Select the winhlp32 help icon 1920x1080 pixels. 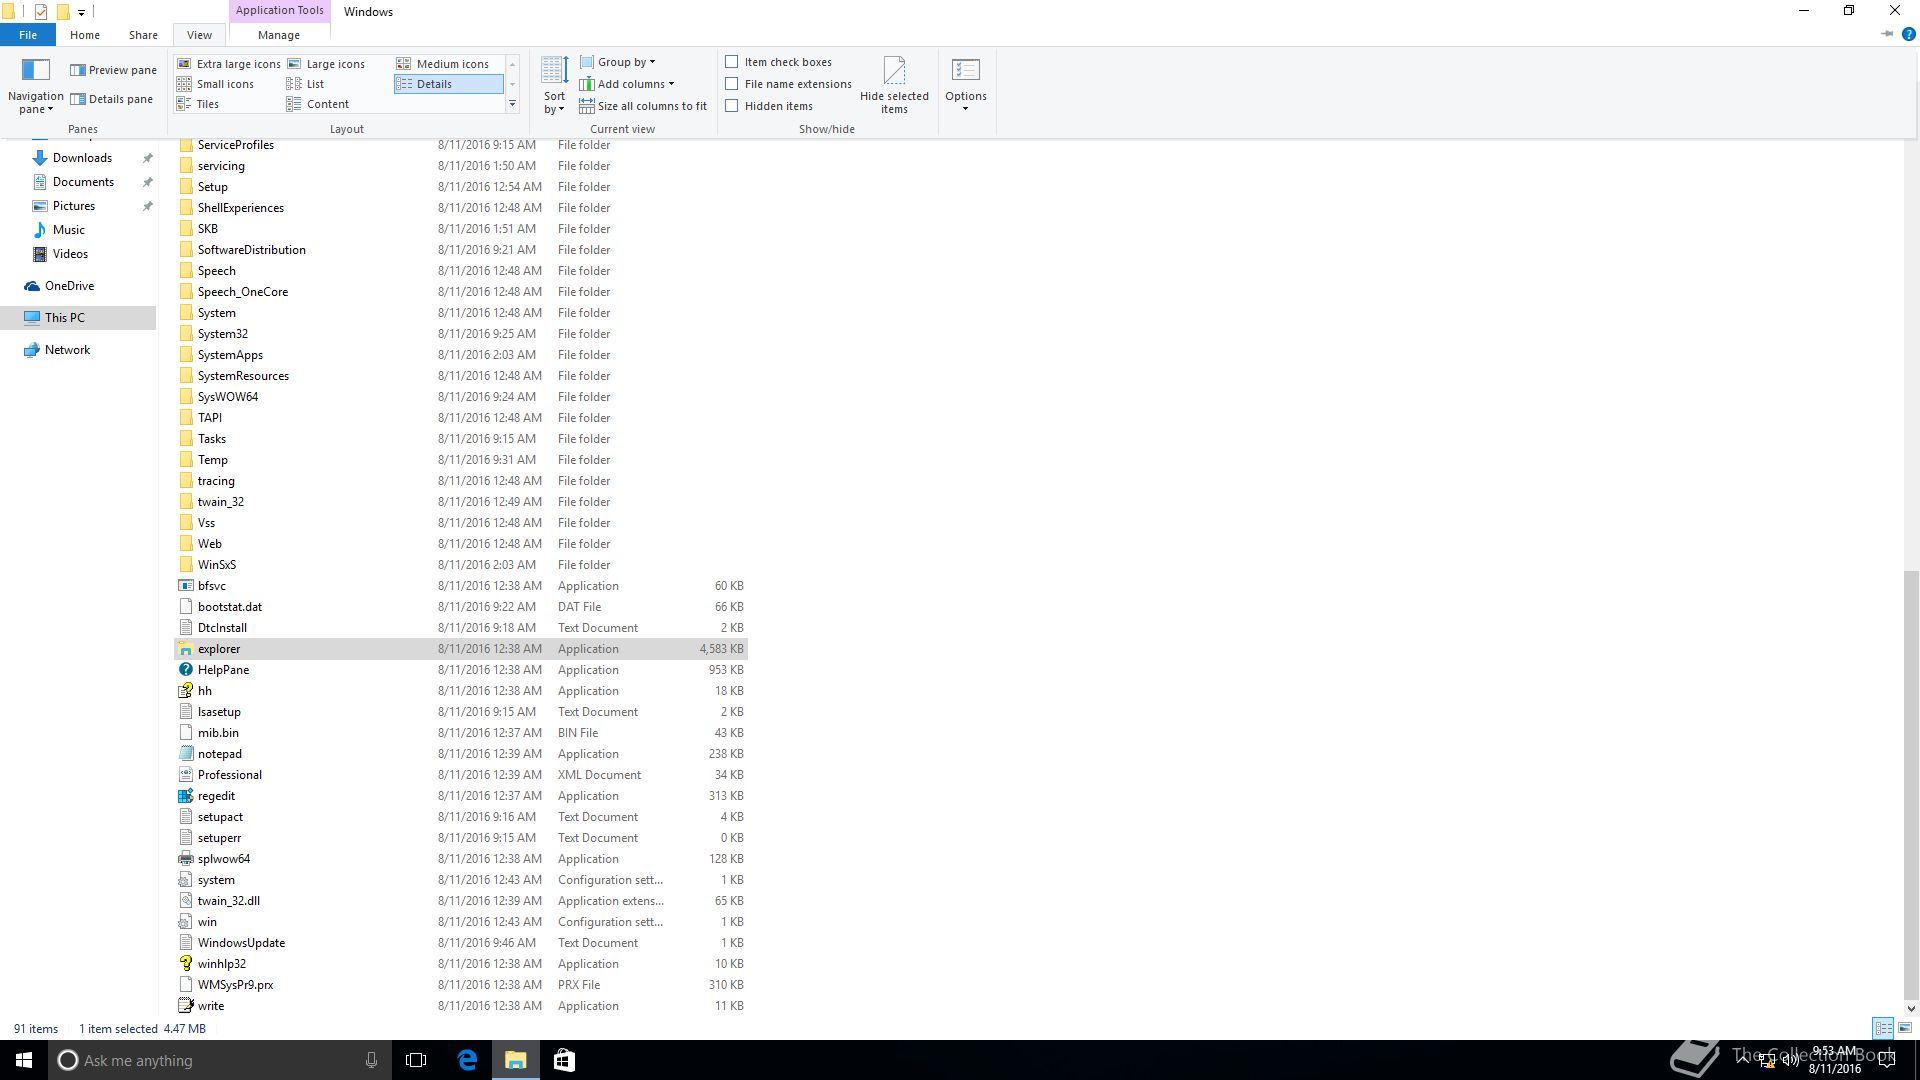[x=185, y=964]
